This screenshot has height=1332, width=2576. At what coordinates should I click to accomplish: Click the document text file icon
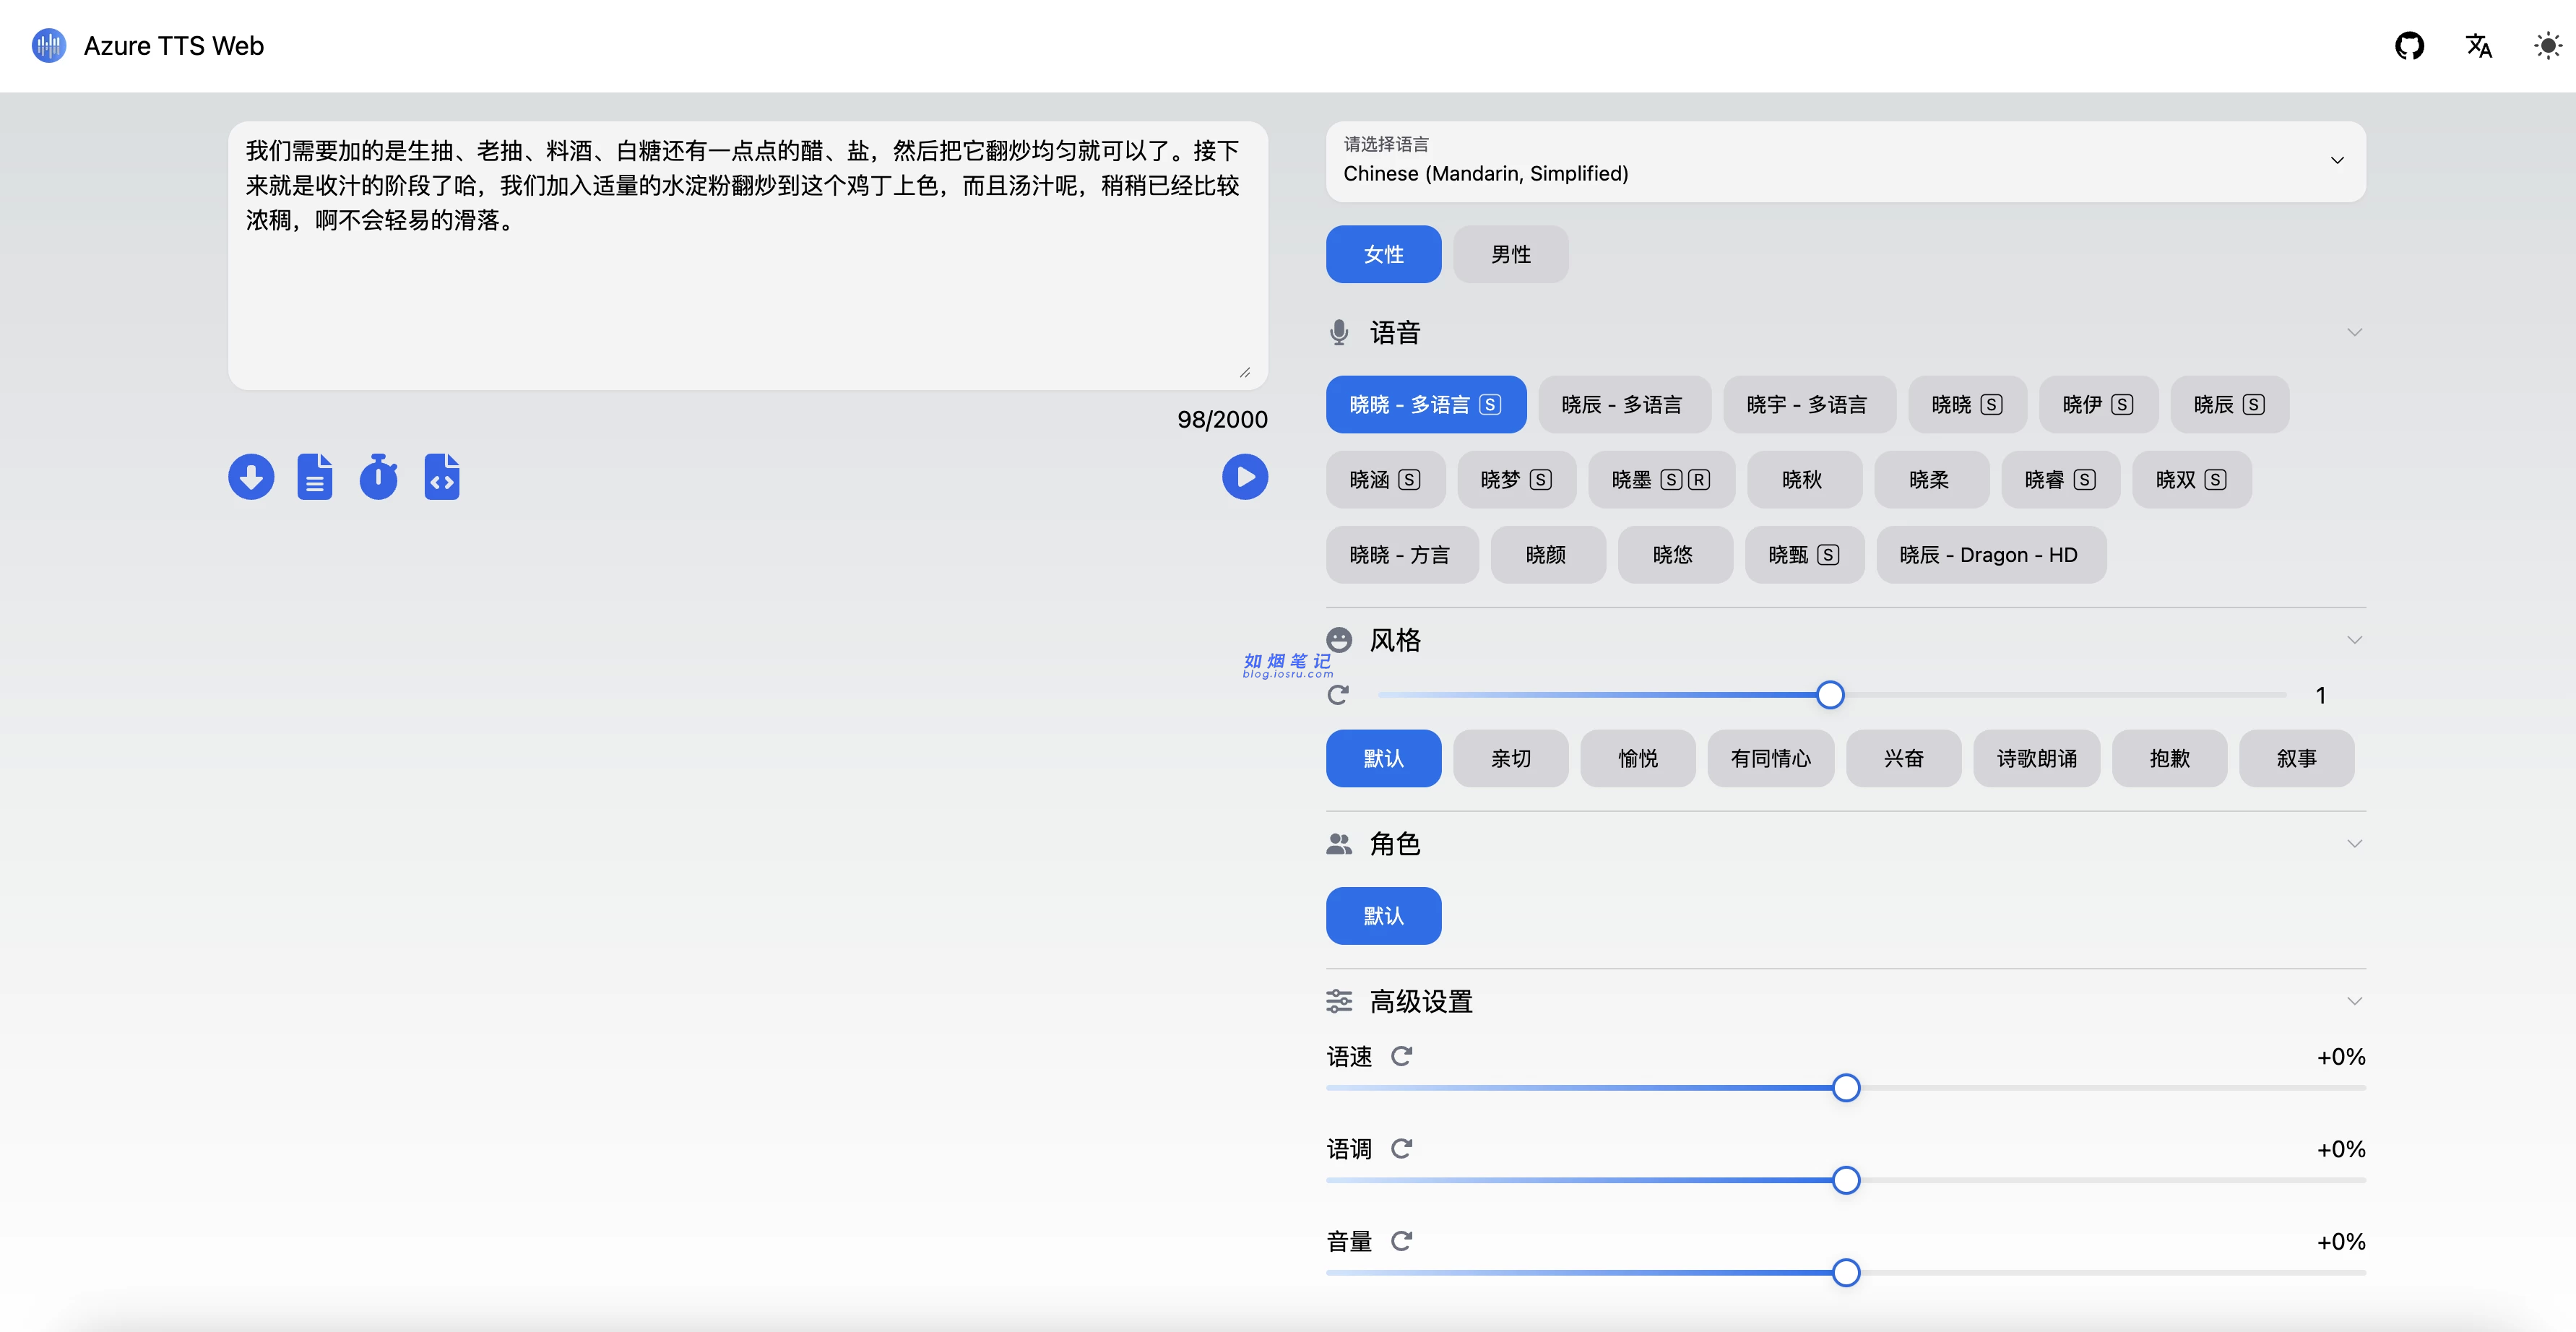coord(314,477)
